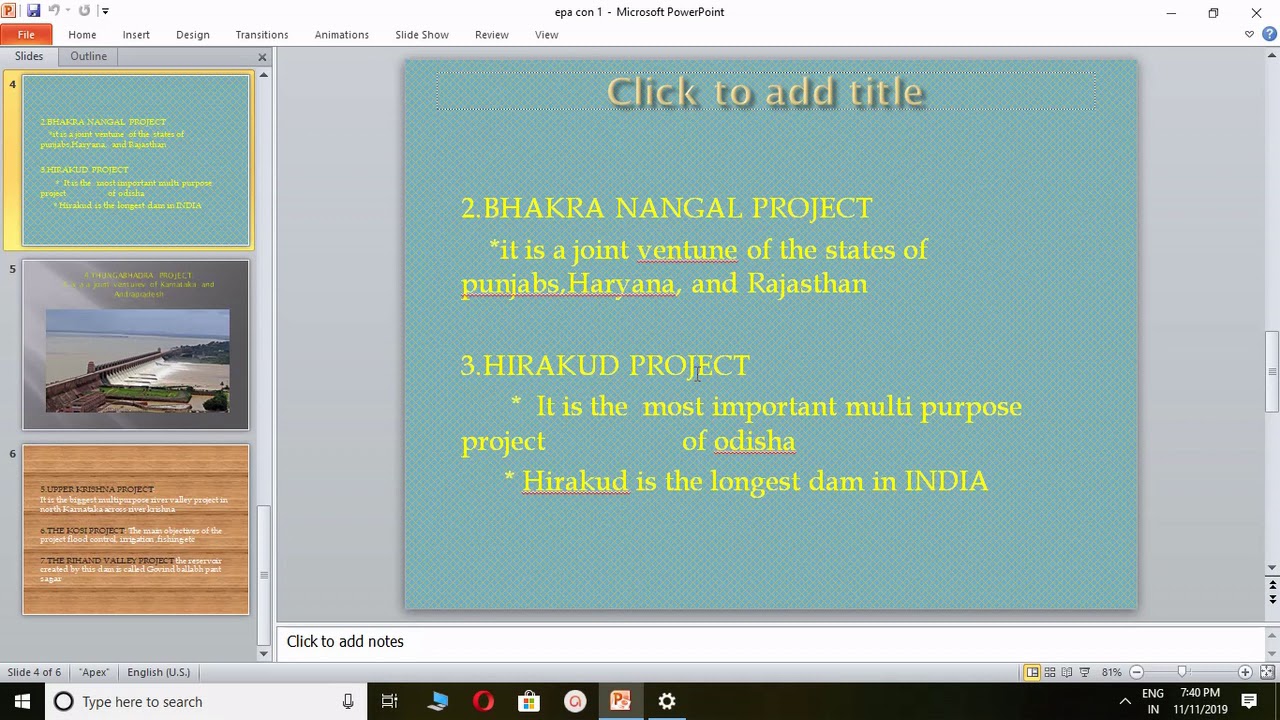Open the Animations tab
The image size is (1280, 720).
342,35
